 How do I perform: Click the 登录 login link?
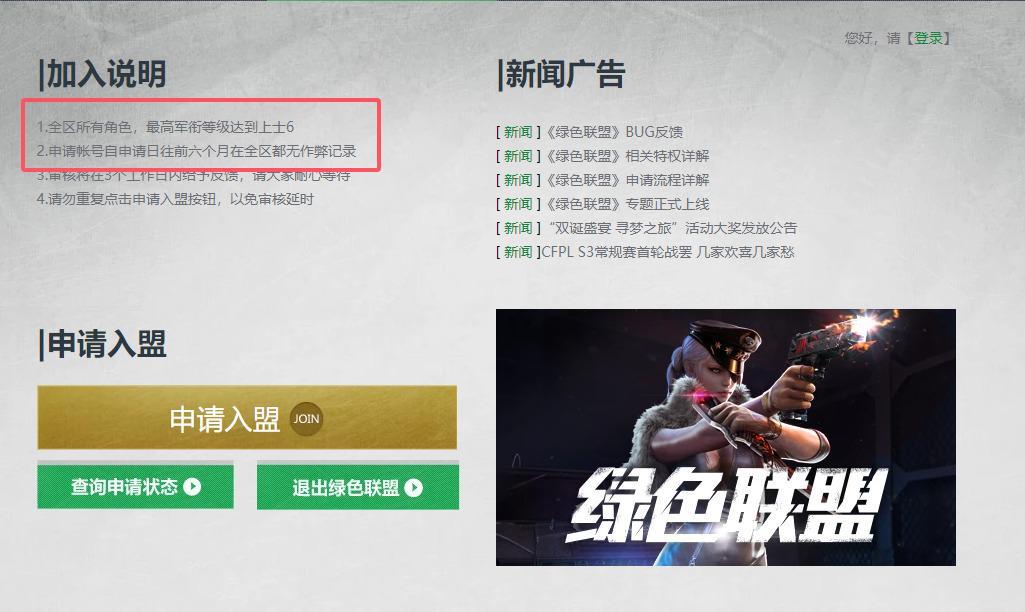(928, 38)
